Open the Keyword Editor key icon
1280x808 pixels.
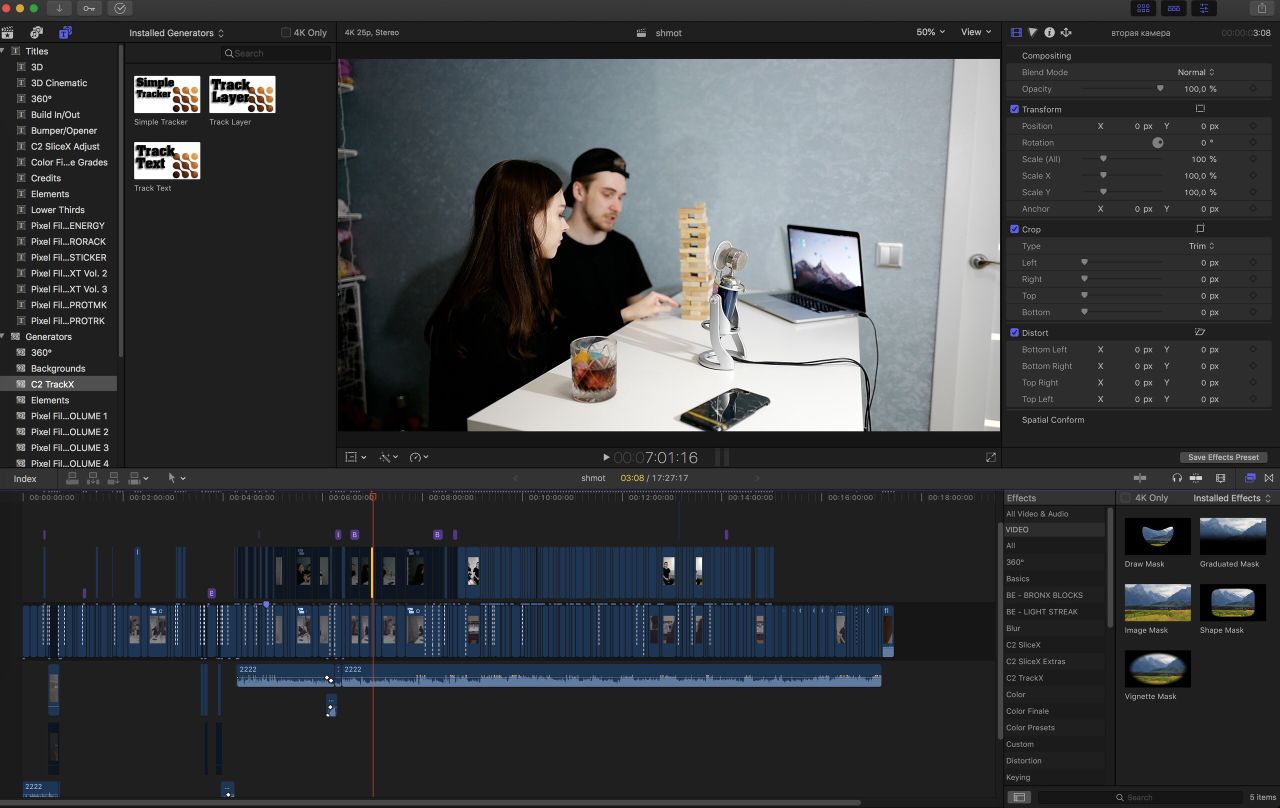(x=89, y=8)
